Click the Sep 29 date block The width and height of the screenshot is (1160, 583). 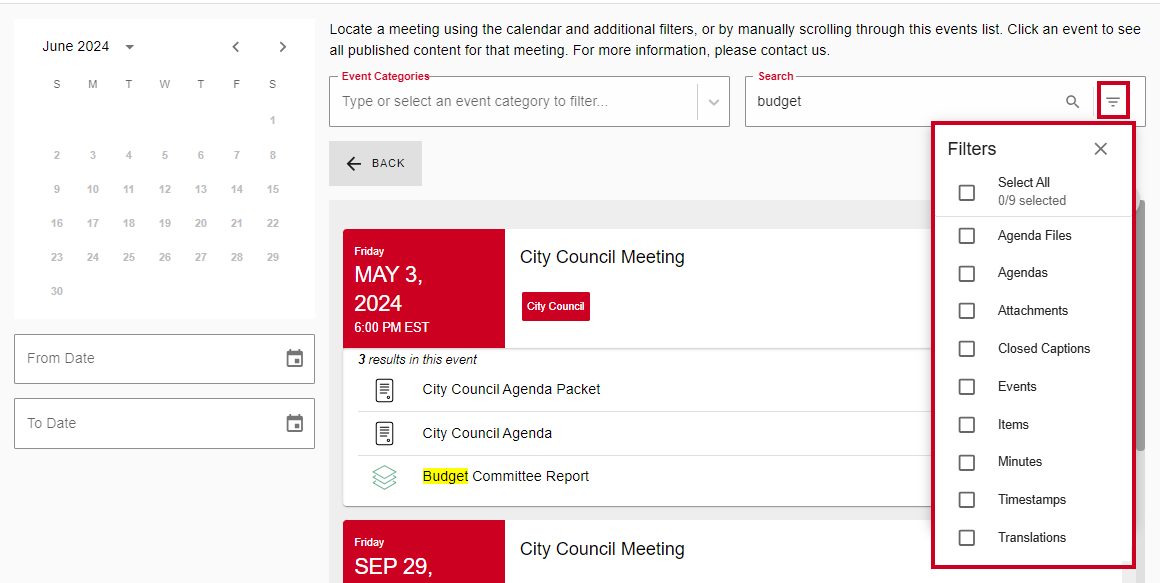(x=424, y=551)
